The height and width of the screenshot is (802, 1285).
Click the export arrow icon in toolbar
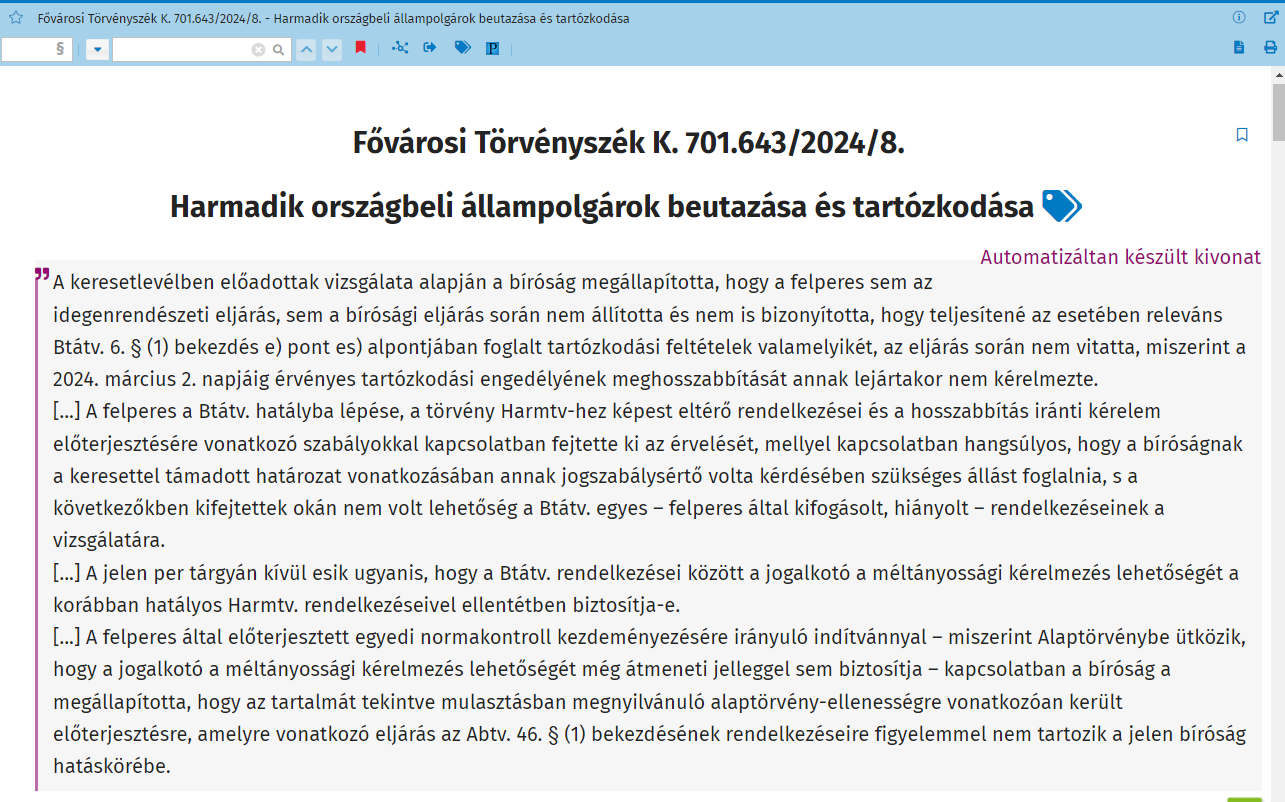[430, 48]
